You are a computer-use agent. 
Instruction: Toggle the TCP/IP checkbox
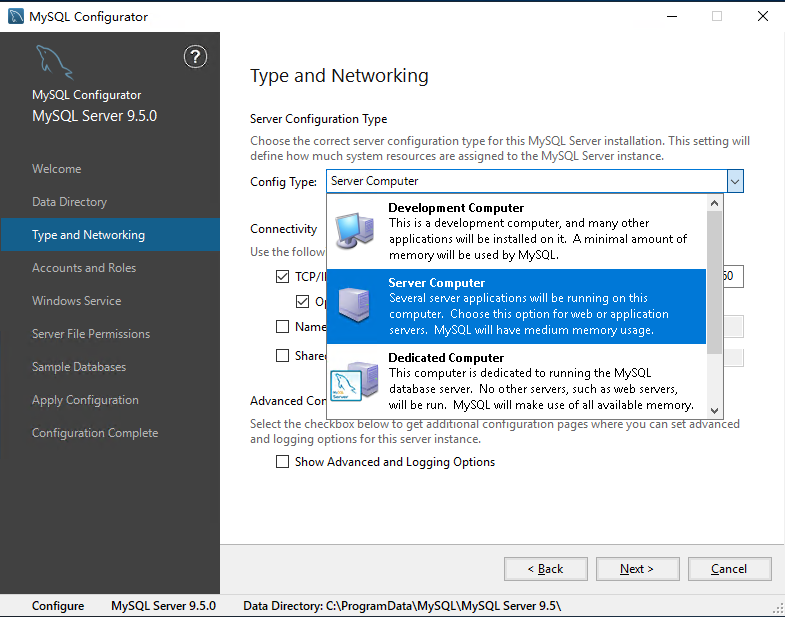pos(282,276)
